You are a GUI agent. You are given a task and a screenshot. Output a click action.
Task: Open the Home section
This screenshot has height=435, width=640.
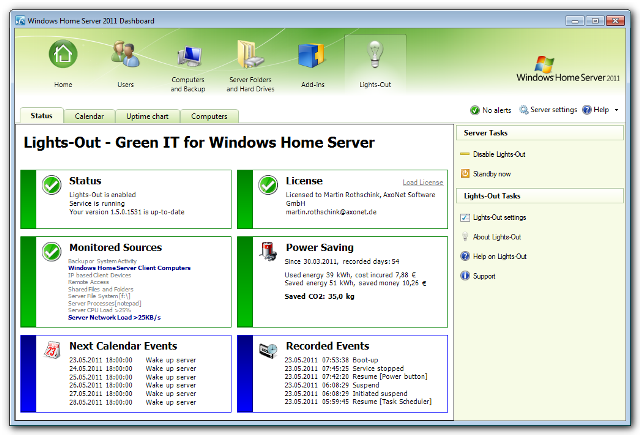tap(63, 64)
